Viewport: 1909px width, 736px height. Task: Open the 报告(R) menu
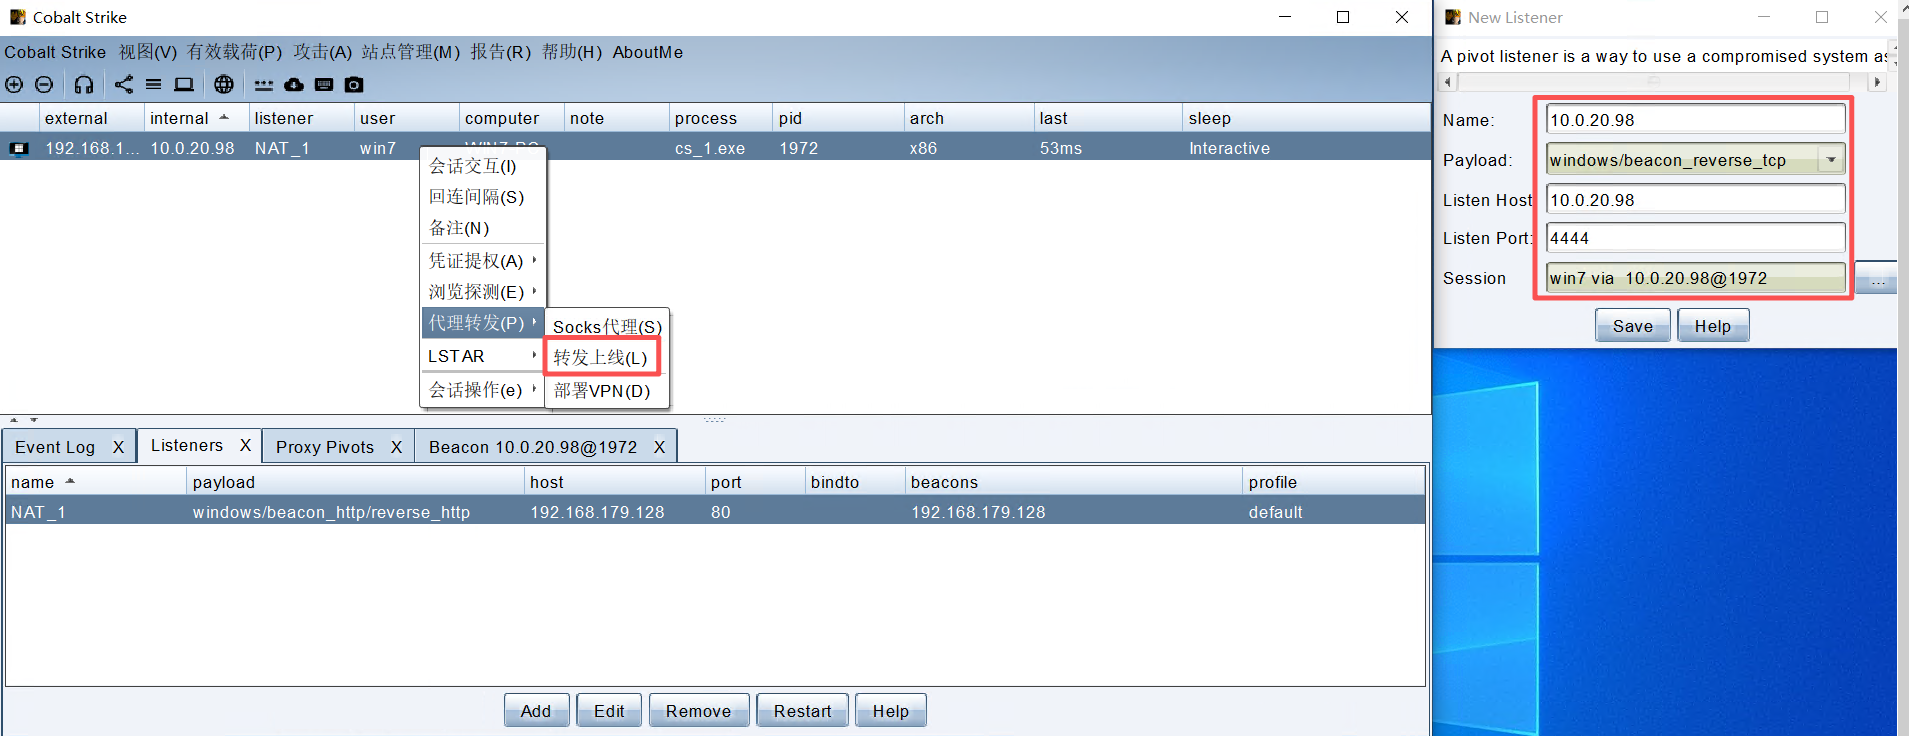[x=500, y=52]
